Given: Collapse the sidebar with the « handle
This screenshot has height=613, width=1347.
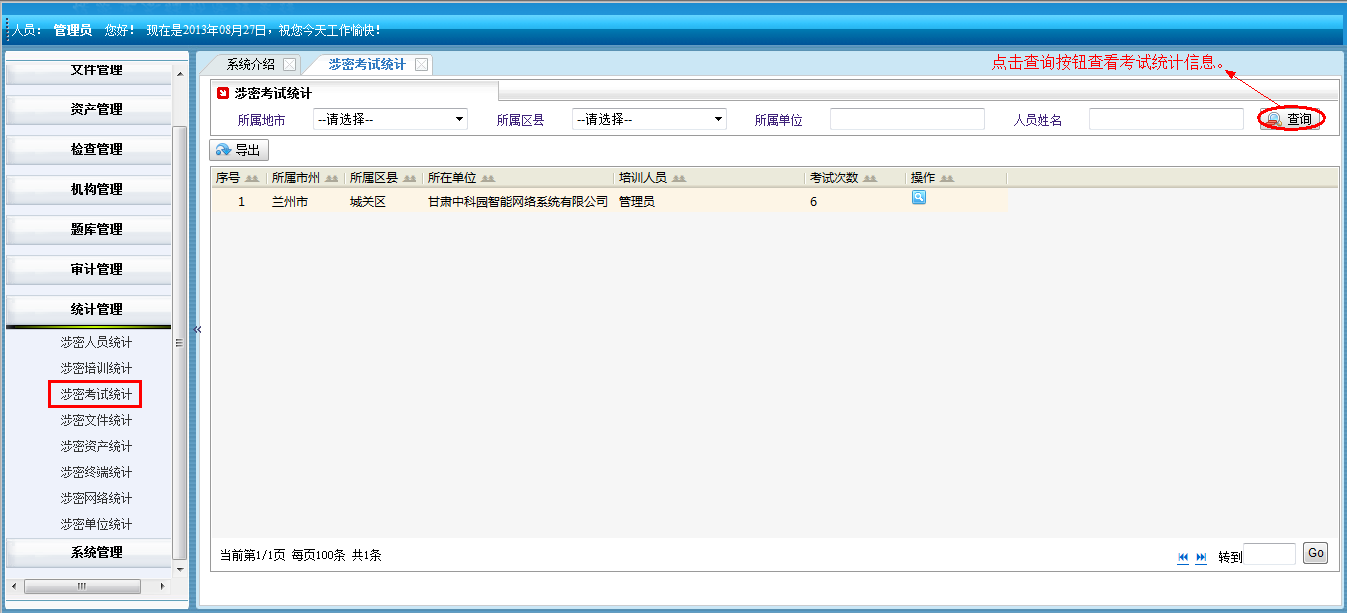Looking at the screenshot, I should [197, 329].
